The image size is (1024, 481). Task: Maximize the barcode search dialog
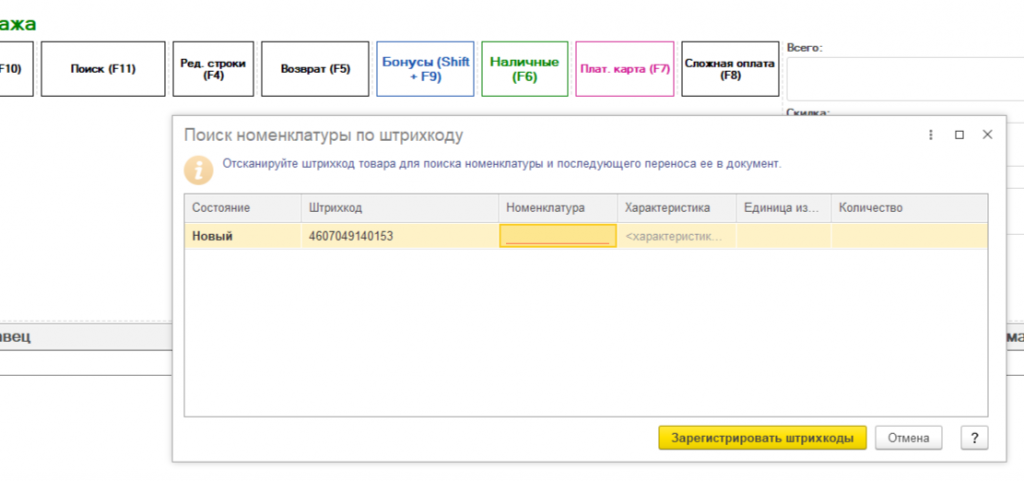click(959, 135)
